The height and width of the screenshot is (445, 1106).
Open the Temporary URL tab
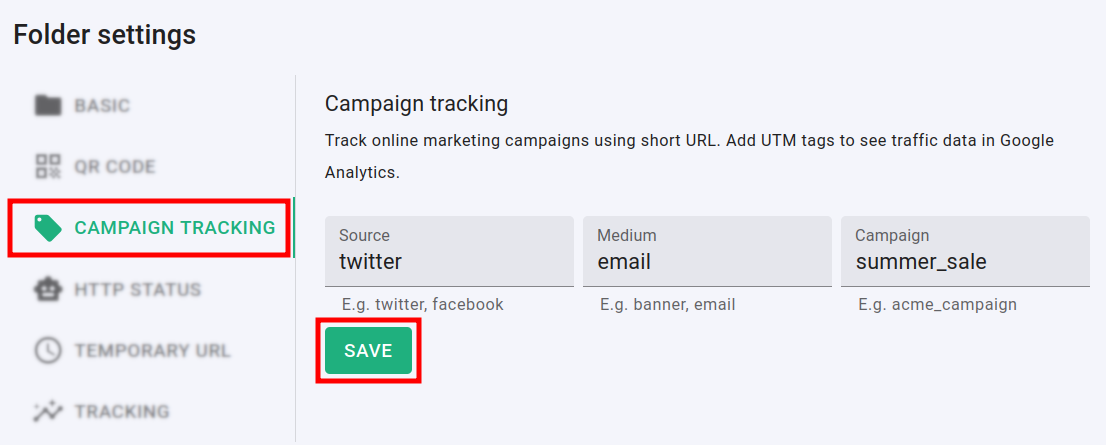(x=152, y=351)
